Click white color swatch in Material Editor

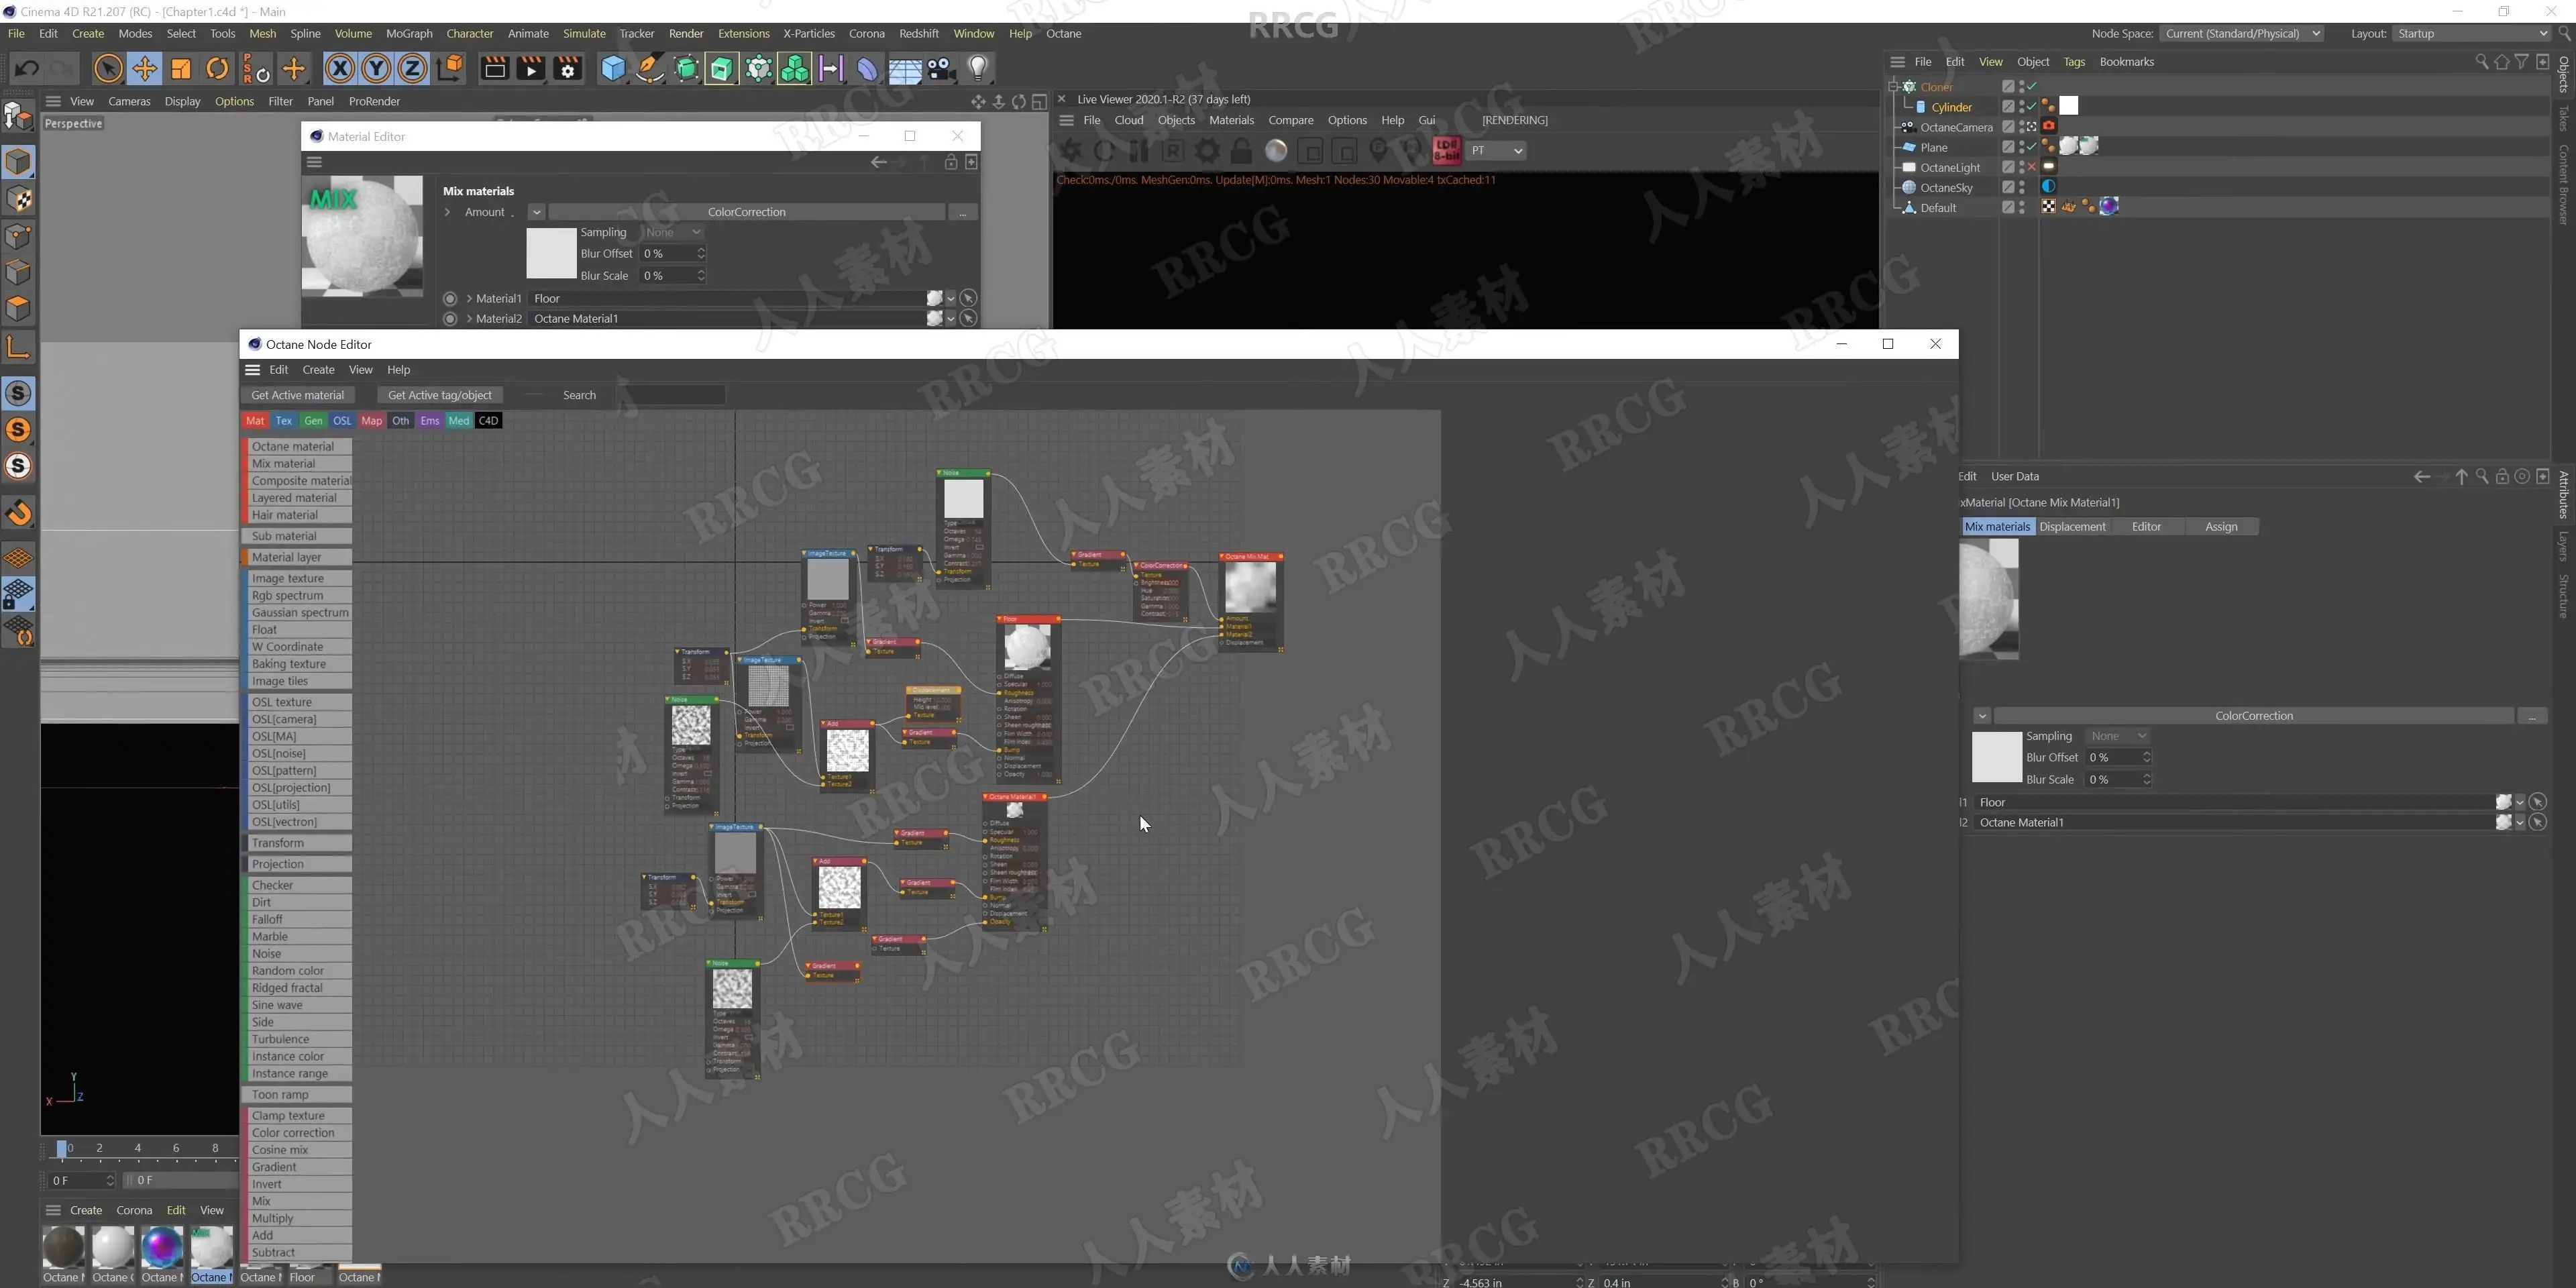(x=551, y=253)
